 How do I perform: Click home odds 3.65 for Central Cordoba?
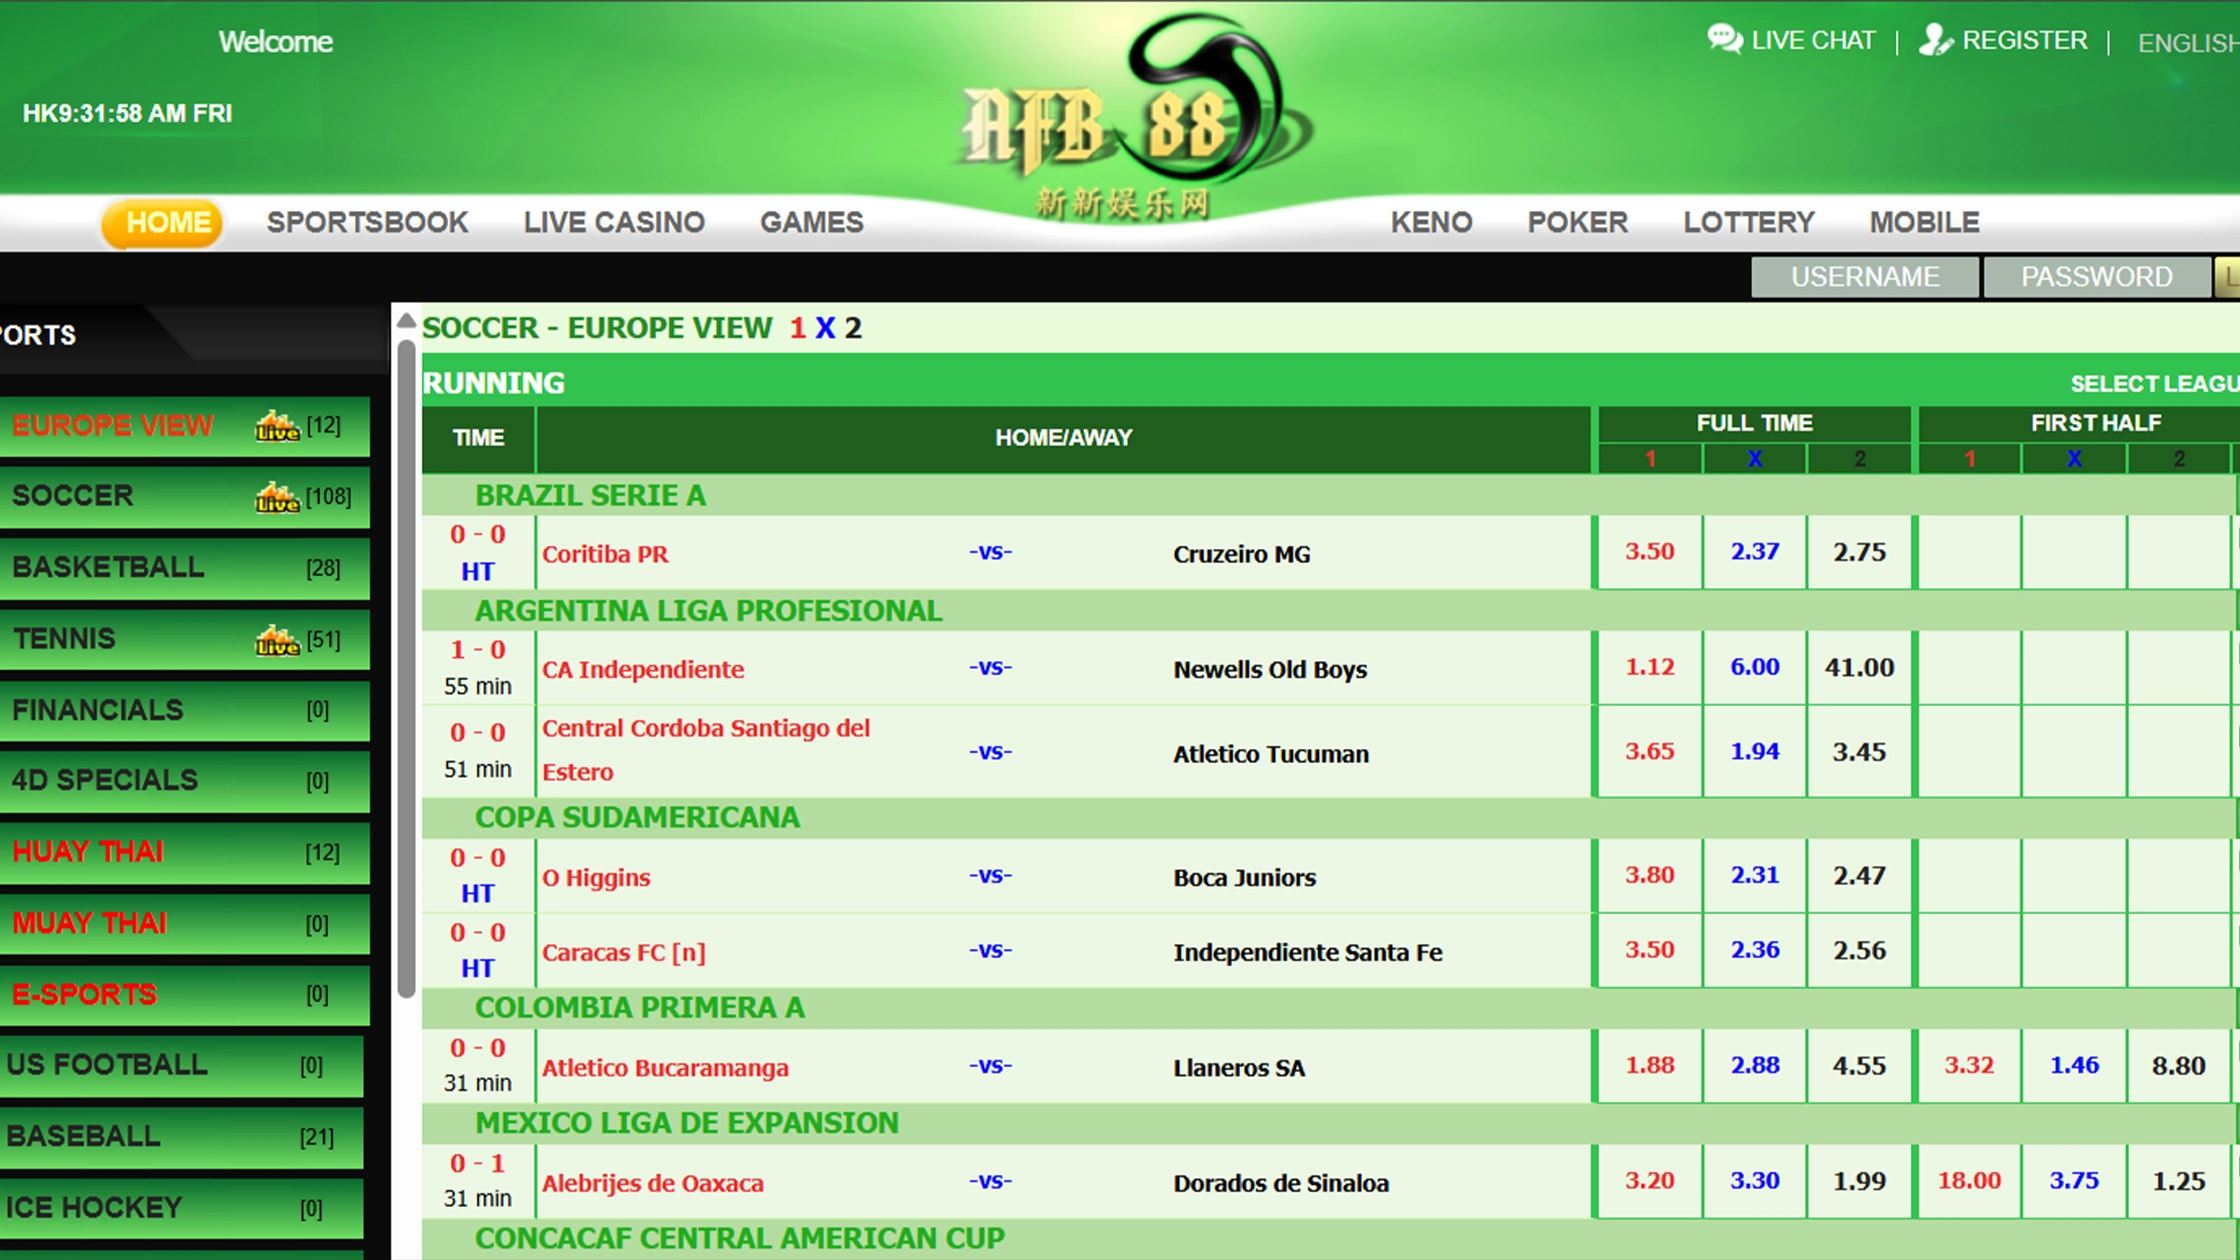(1649, 752)
